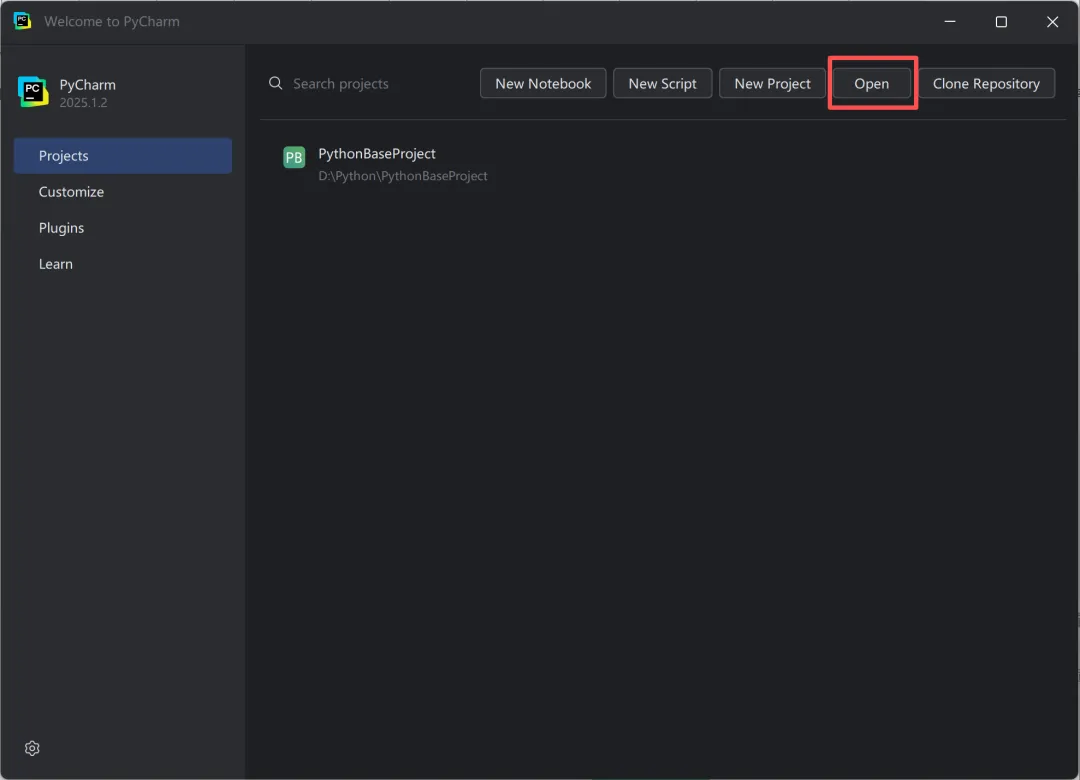Start a New Project
The image size is (1080, 780).
pyautogui.click(x=772, y=83)
